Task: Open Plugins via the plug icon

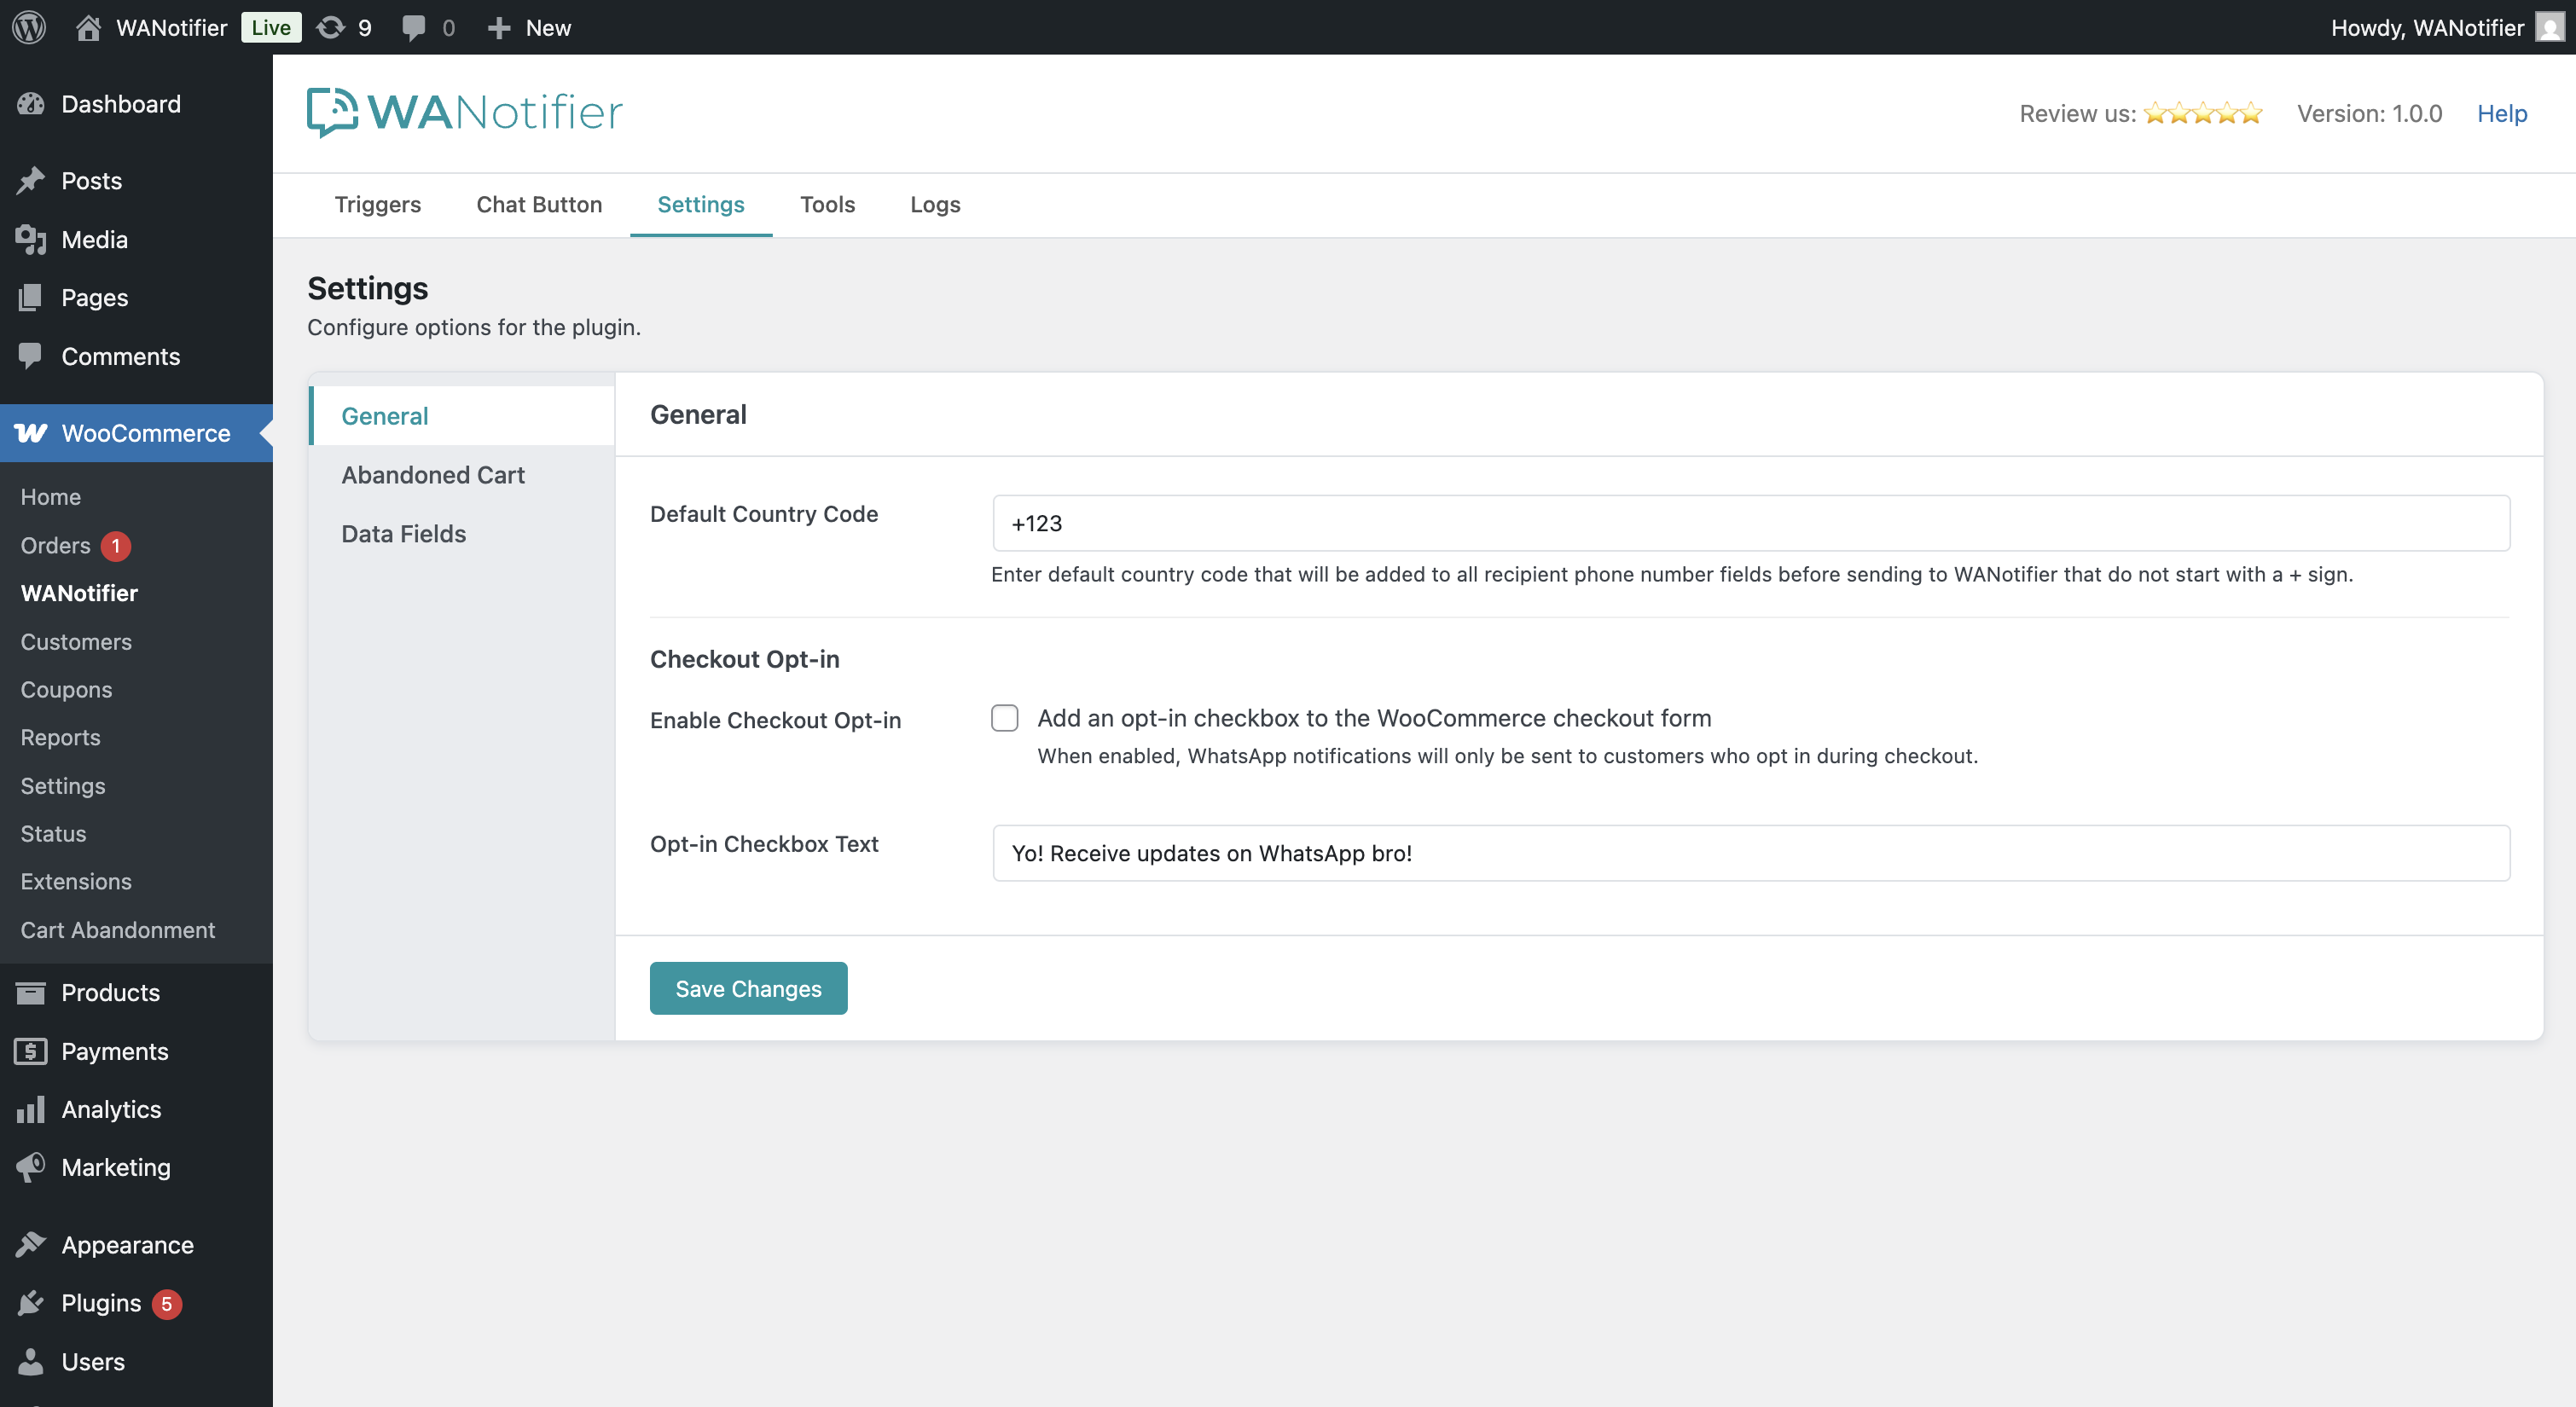Action: pyautogui.click(x=31, y=1303)
